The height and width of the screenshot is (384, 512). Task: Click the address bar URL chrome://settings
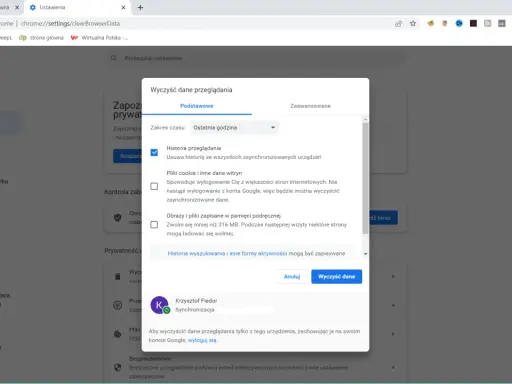71,23
